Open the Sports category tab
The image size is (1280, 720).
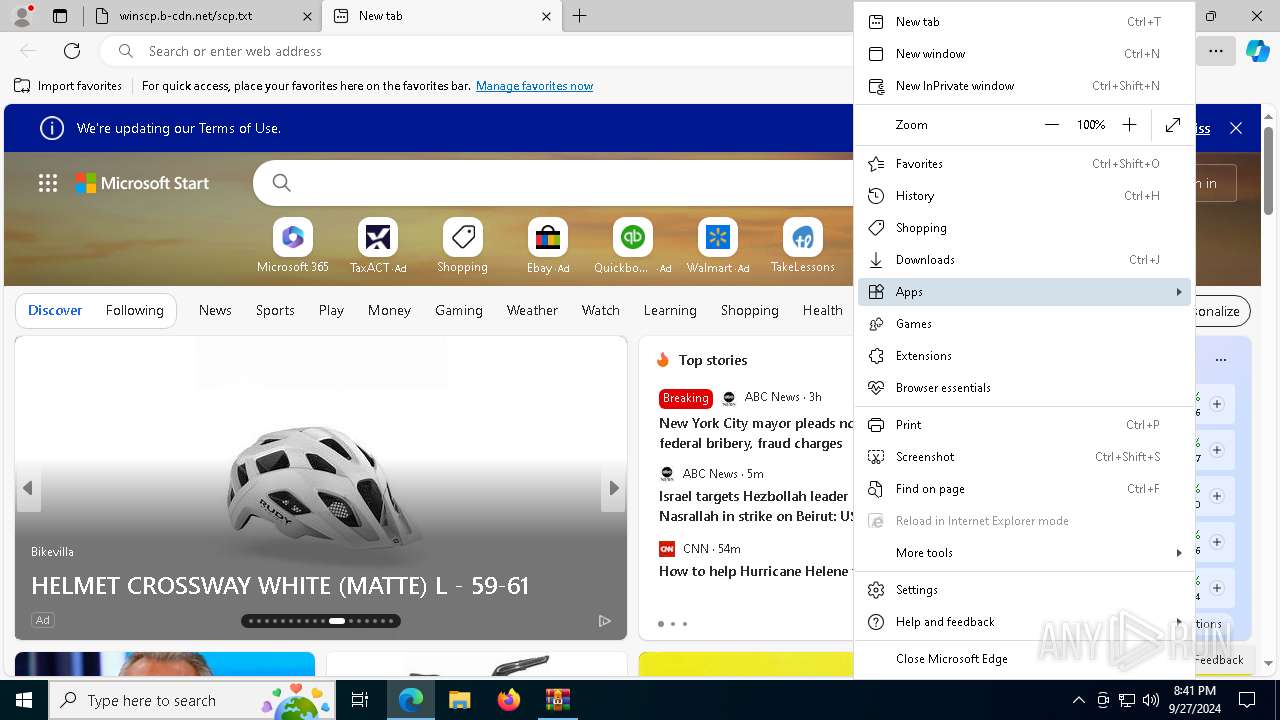[275, 310]
